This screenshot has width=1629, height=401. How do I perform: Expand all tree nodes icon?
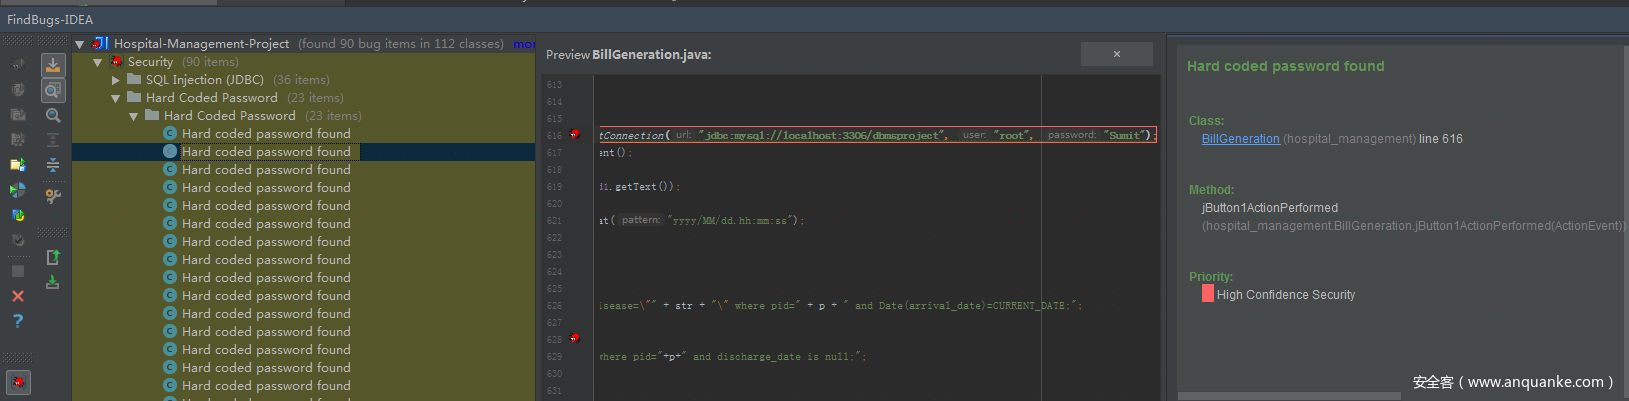tap(53, 140)
